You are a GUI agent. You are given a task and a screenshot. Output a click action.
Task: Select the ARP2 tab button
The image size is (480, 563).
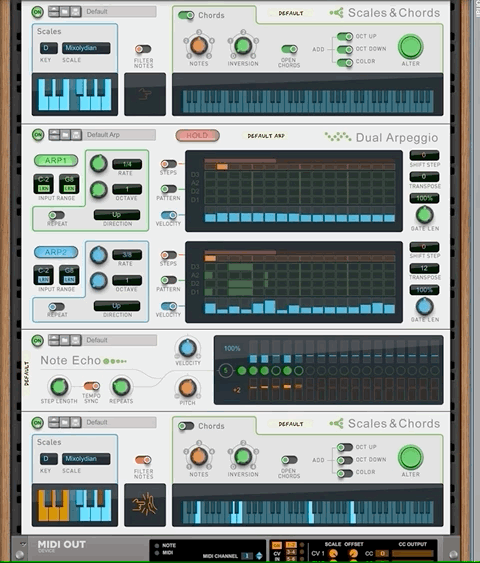pyautogui.click(x=56, y=252)
